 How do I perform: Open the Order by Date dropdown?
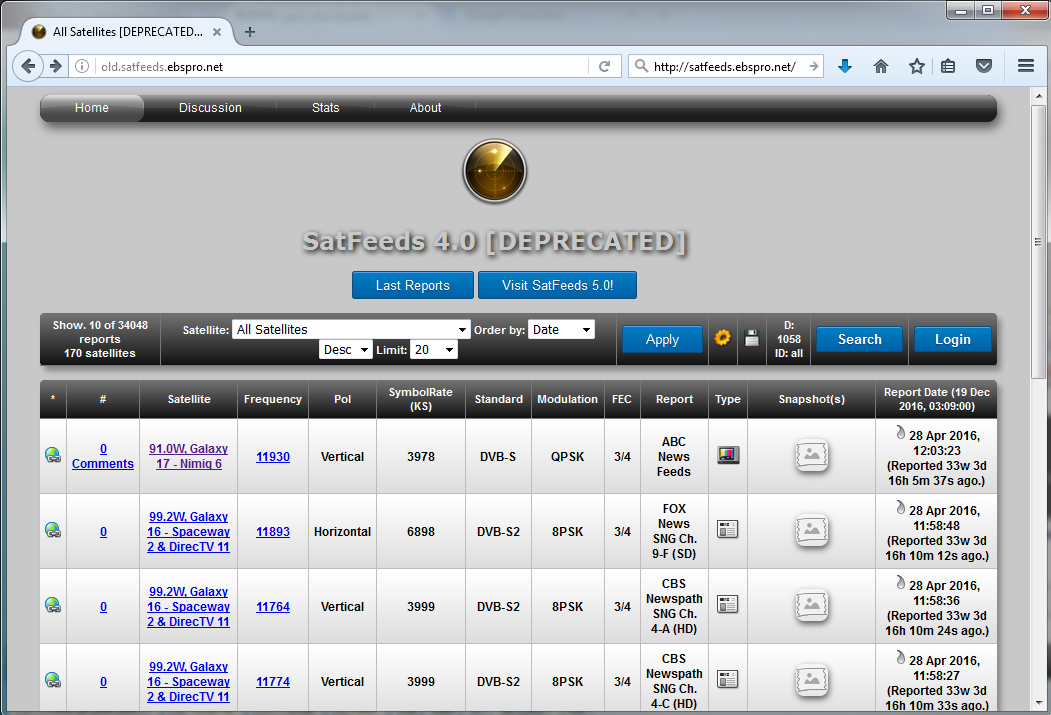click(560, 329)
